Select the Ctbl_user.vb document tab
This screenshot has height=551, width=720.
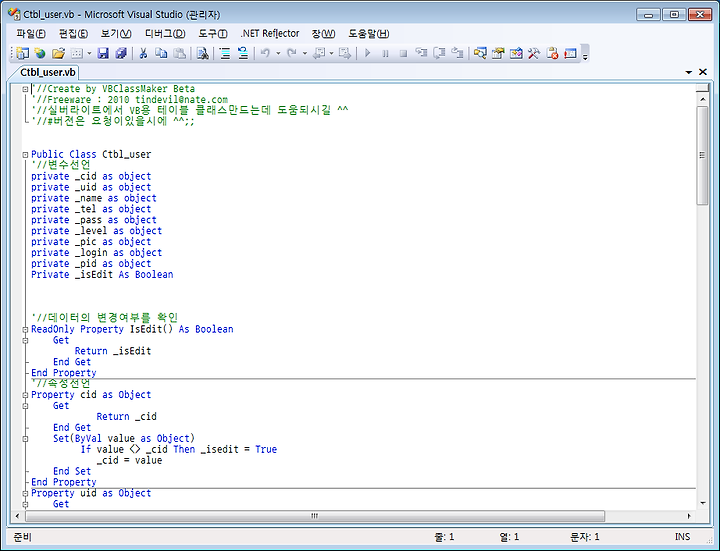point(48,73)
